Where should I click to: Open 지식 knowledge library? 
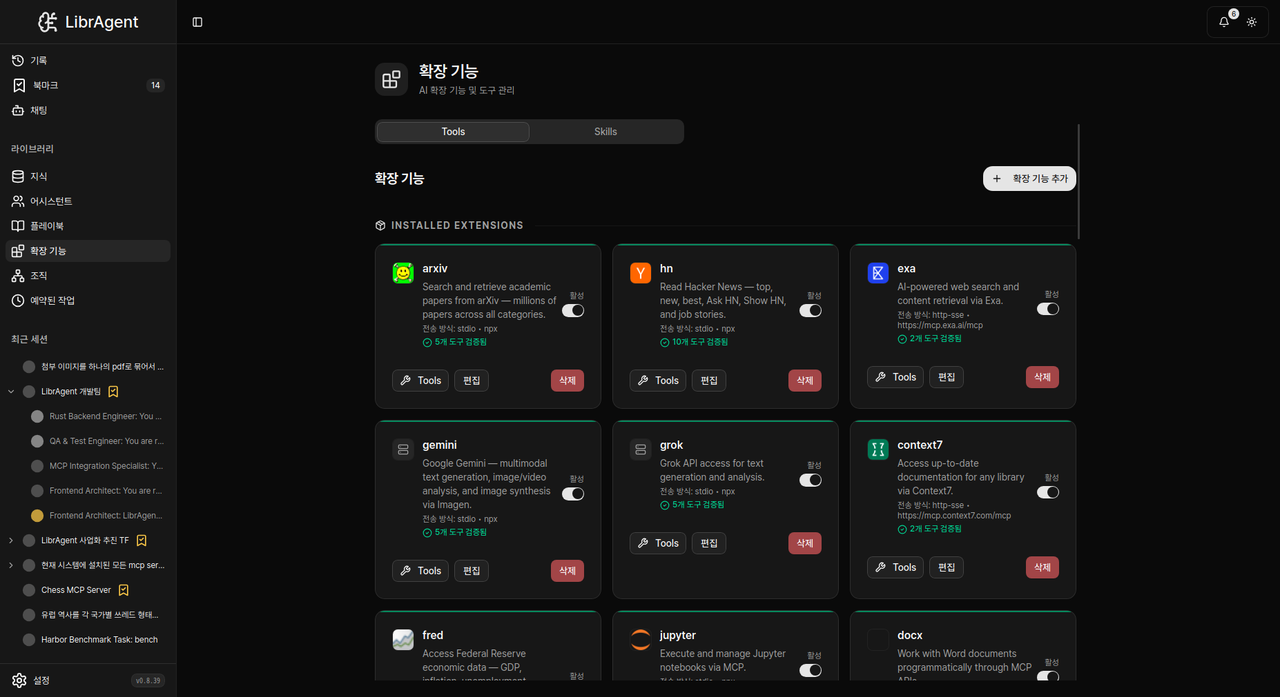click(x=88, y=176)
